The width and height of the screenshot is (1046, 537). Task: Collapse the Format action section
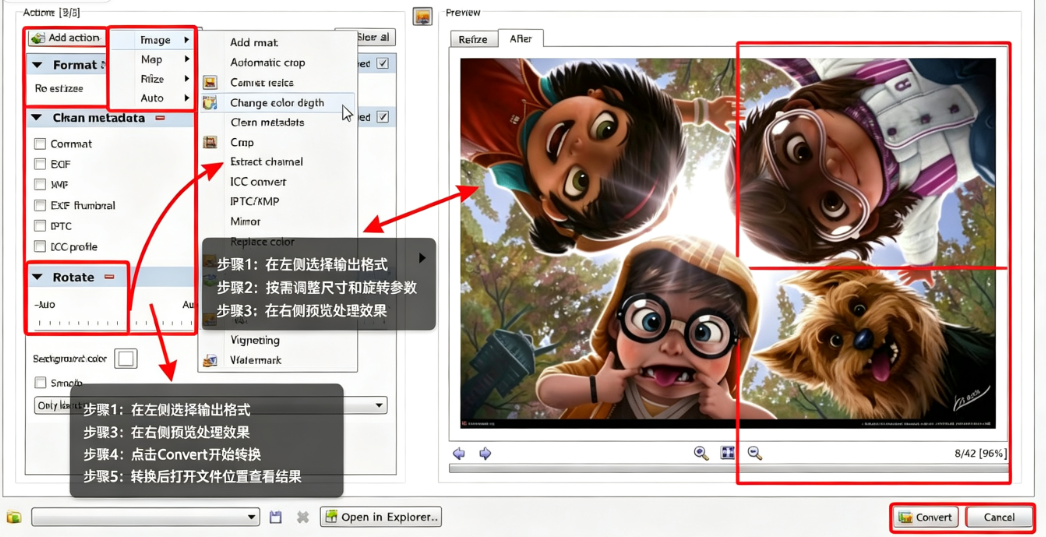pos(37,65)
